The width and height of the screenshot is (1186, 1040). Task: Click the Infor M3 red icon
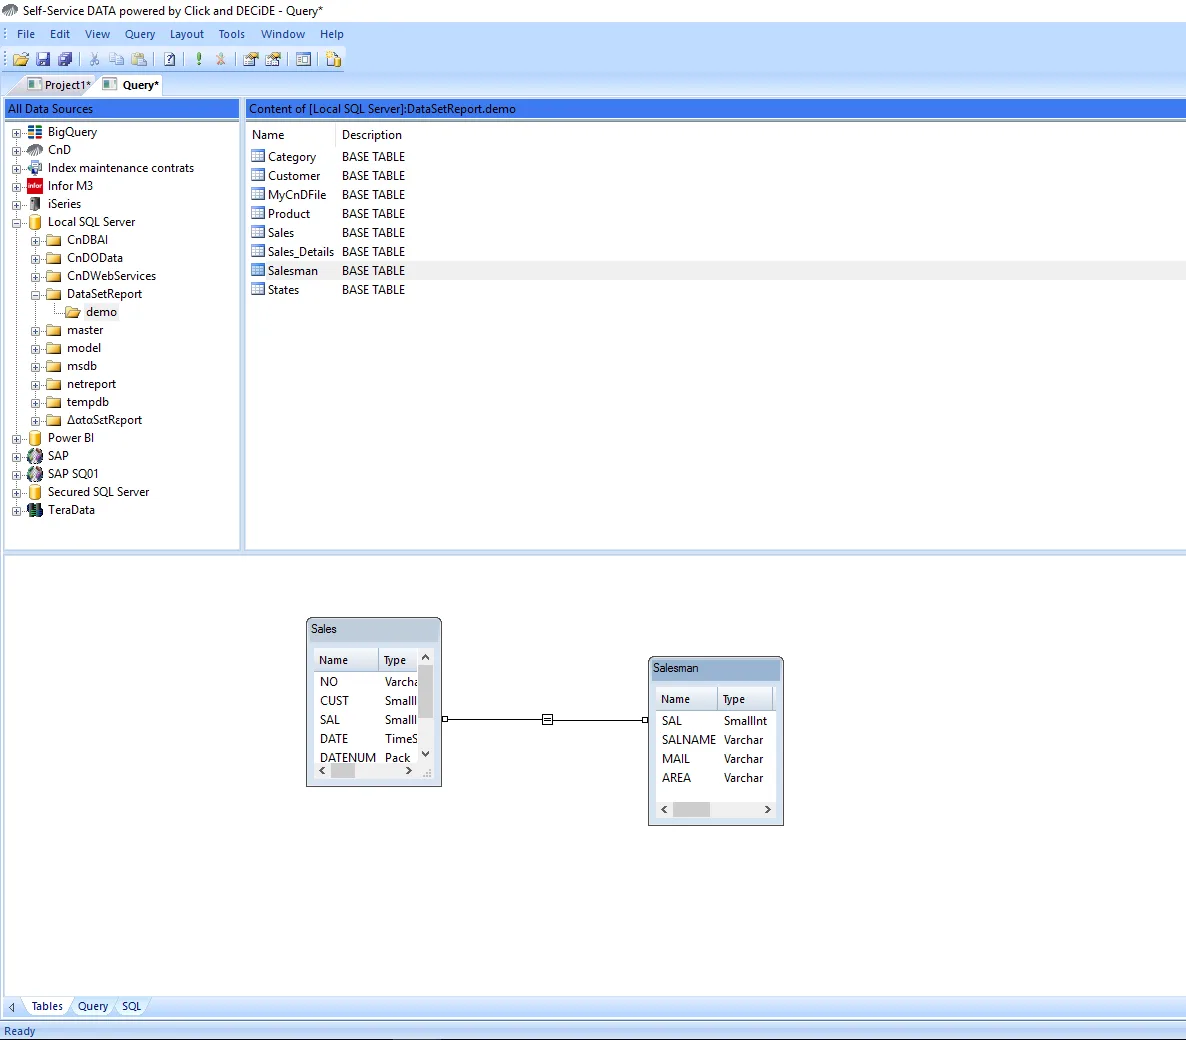35,185
